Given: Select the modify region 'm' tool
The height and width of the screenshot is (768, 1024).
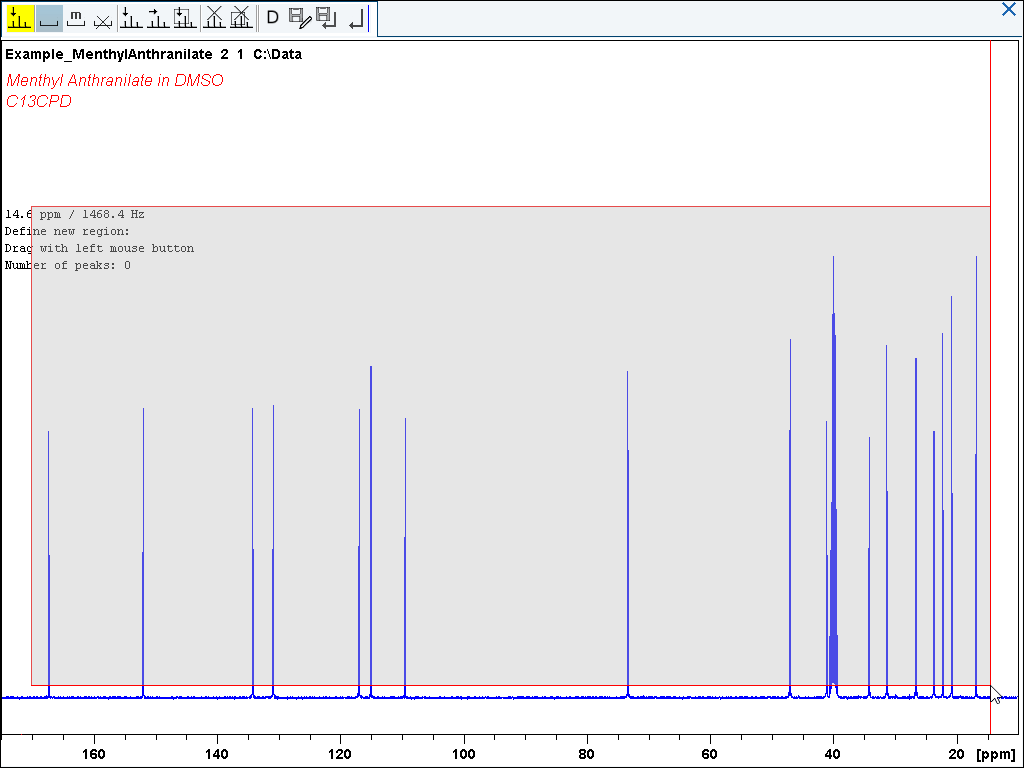Looking at the screenshot, I should pyautogui.click(x=76, y=18).
